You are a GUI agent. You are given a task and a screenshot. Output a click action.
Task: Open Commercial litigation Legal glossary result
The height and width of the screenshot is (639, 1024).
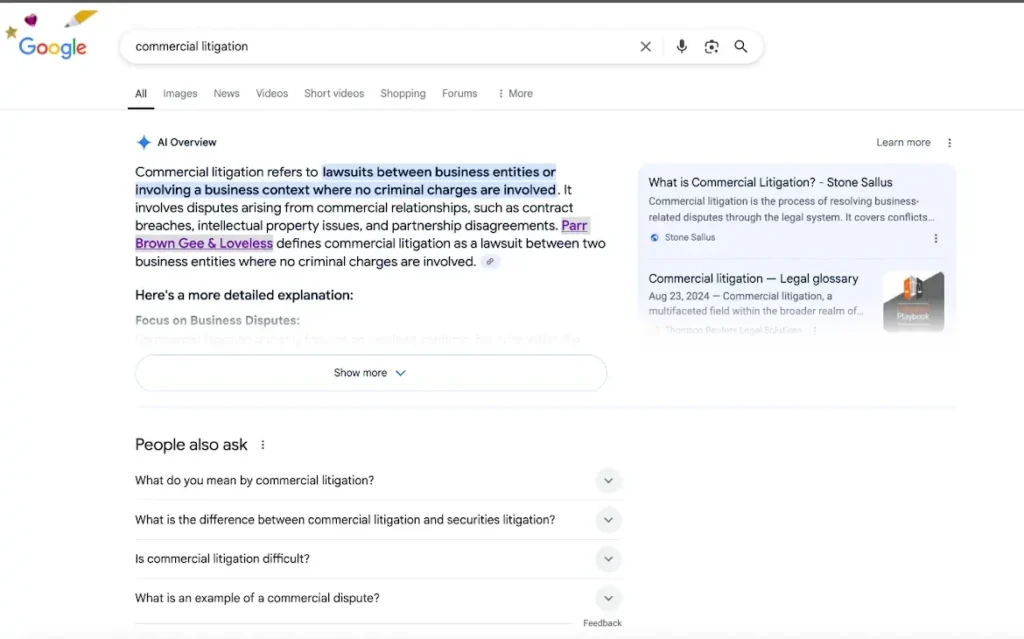click(753, 278)
